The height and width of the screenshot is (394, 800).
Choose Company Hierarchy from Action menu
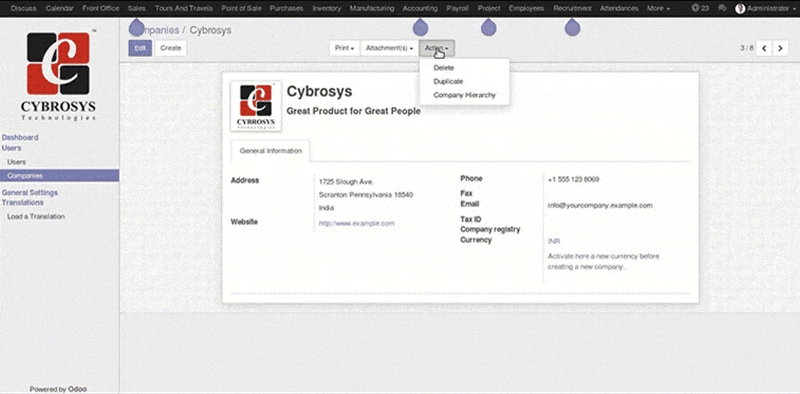click(x=464, y=95)
